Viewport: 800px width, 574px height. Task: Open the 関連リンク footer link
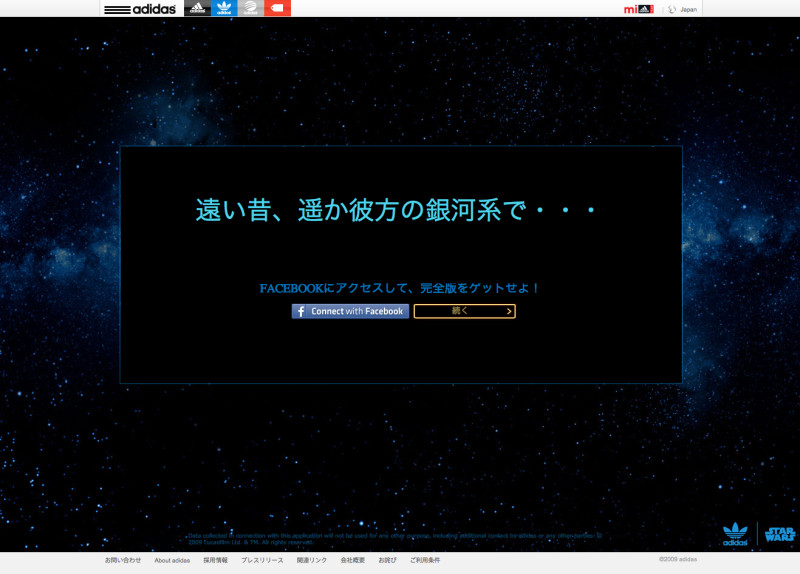coord(312,560)
